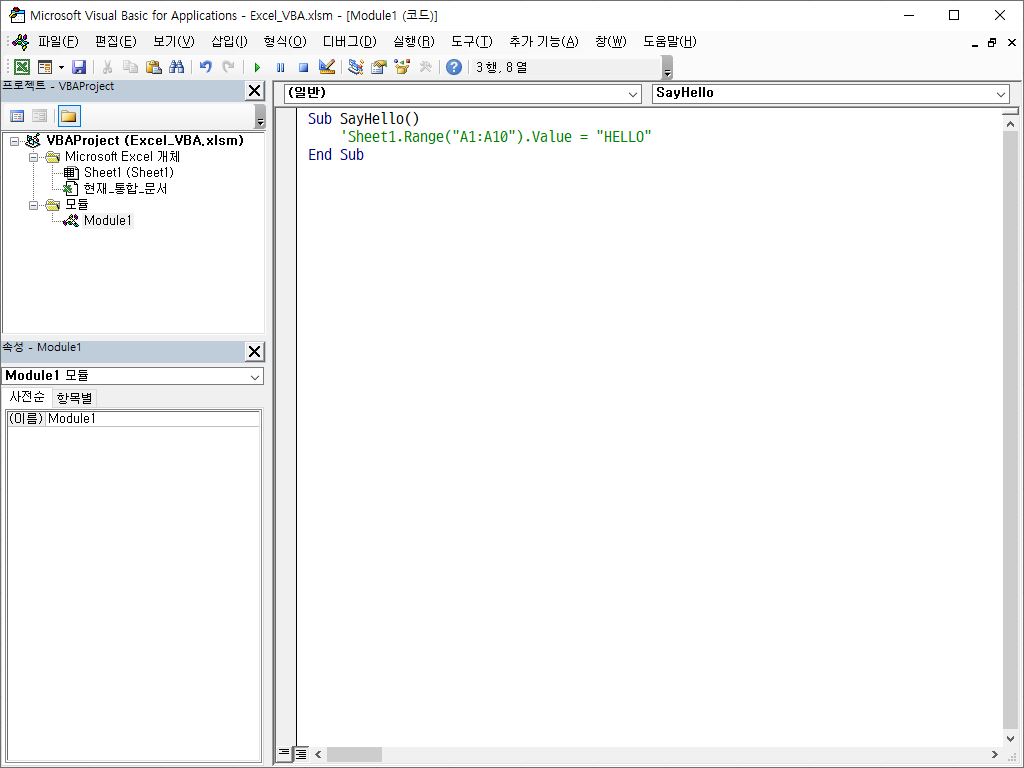Open the 추가 기능(A) menu

tap(543, 42)
